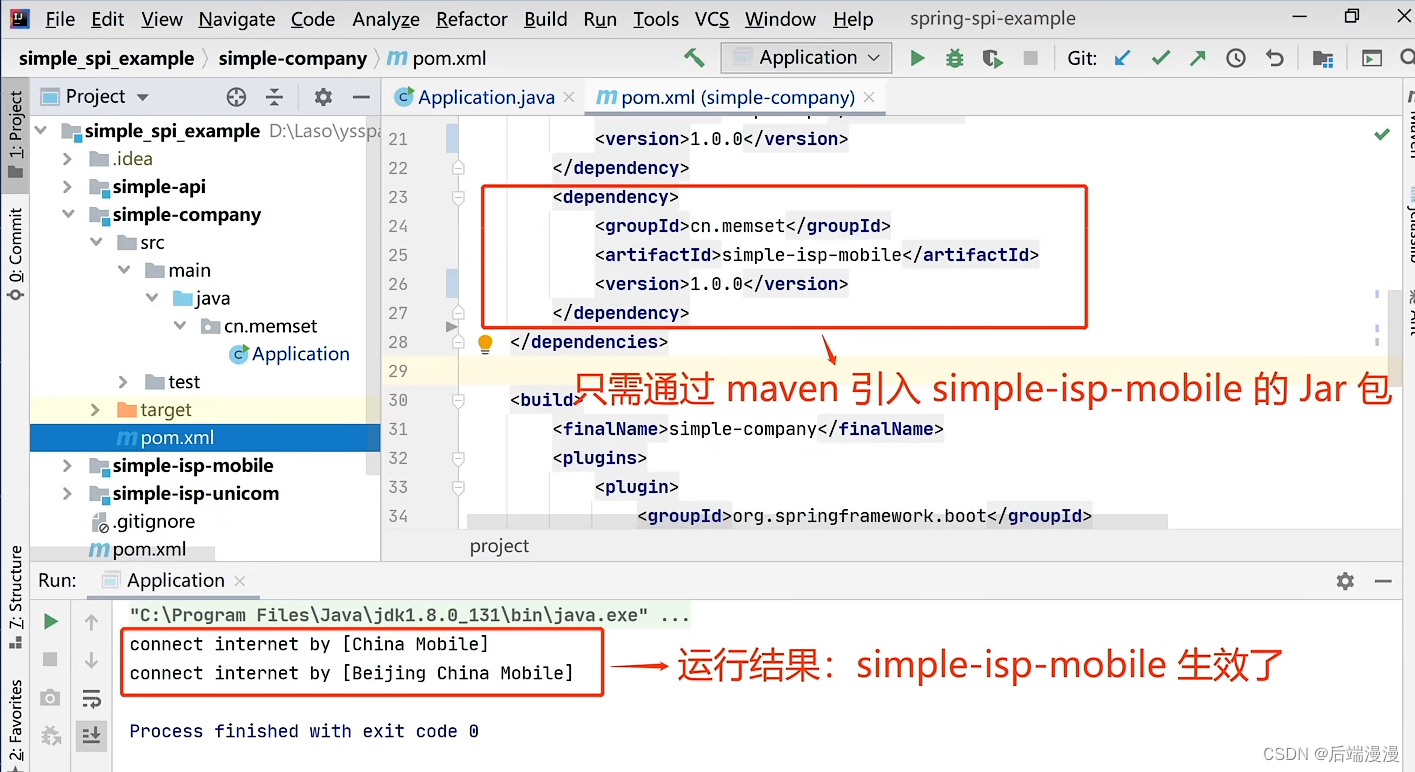Click fold marker at line 30 build tag
The image size is (1415, 772).
(458, 400)
